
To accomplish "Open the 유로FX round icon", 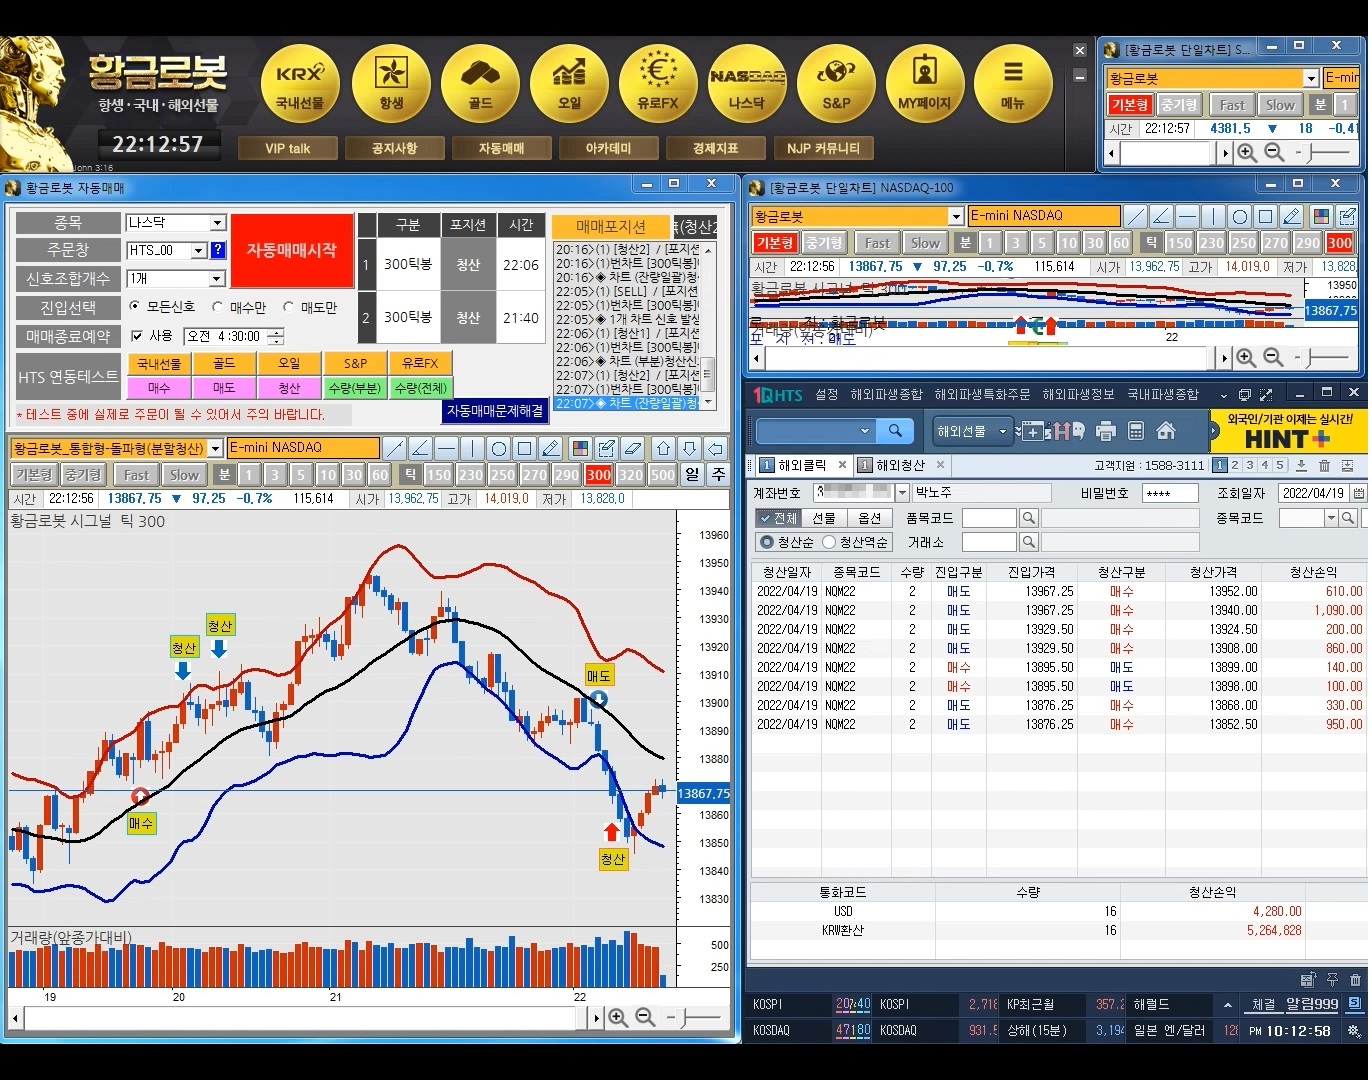I will click(658, 85).
